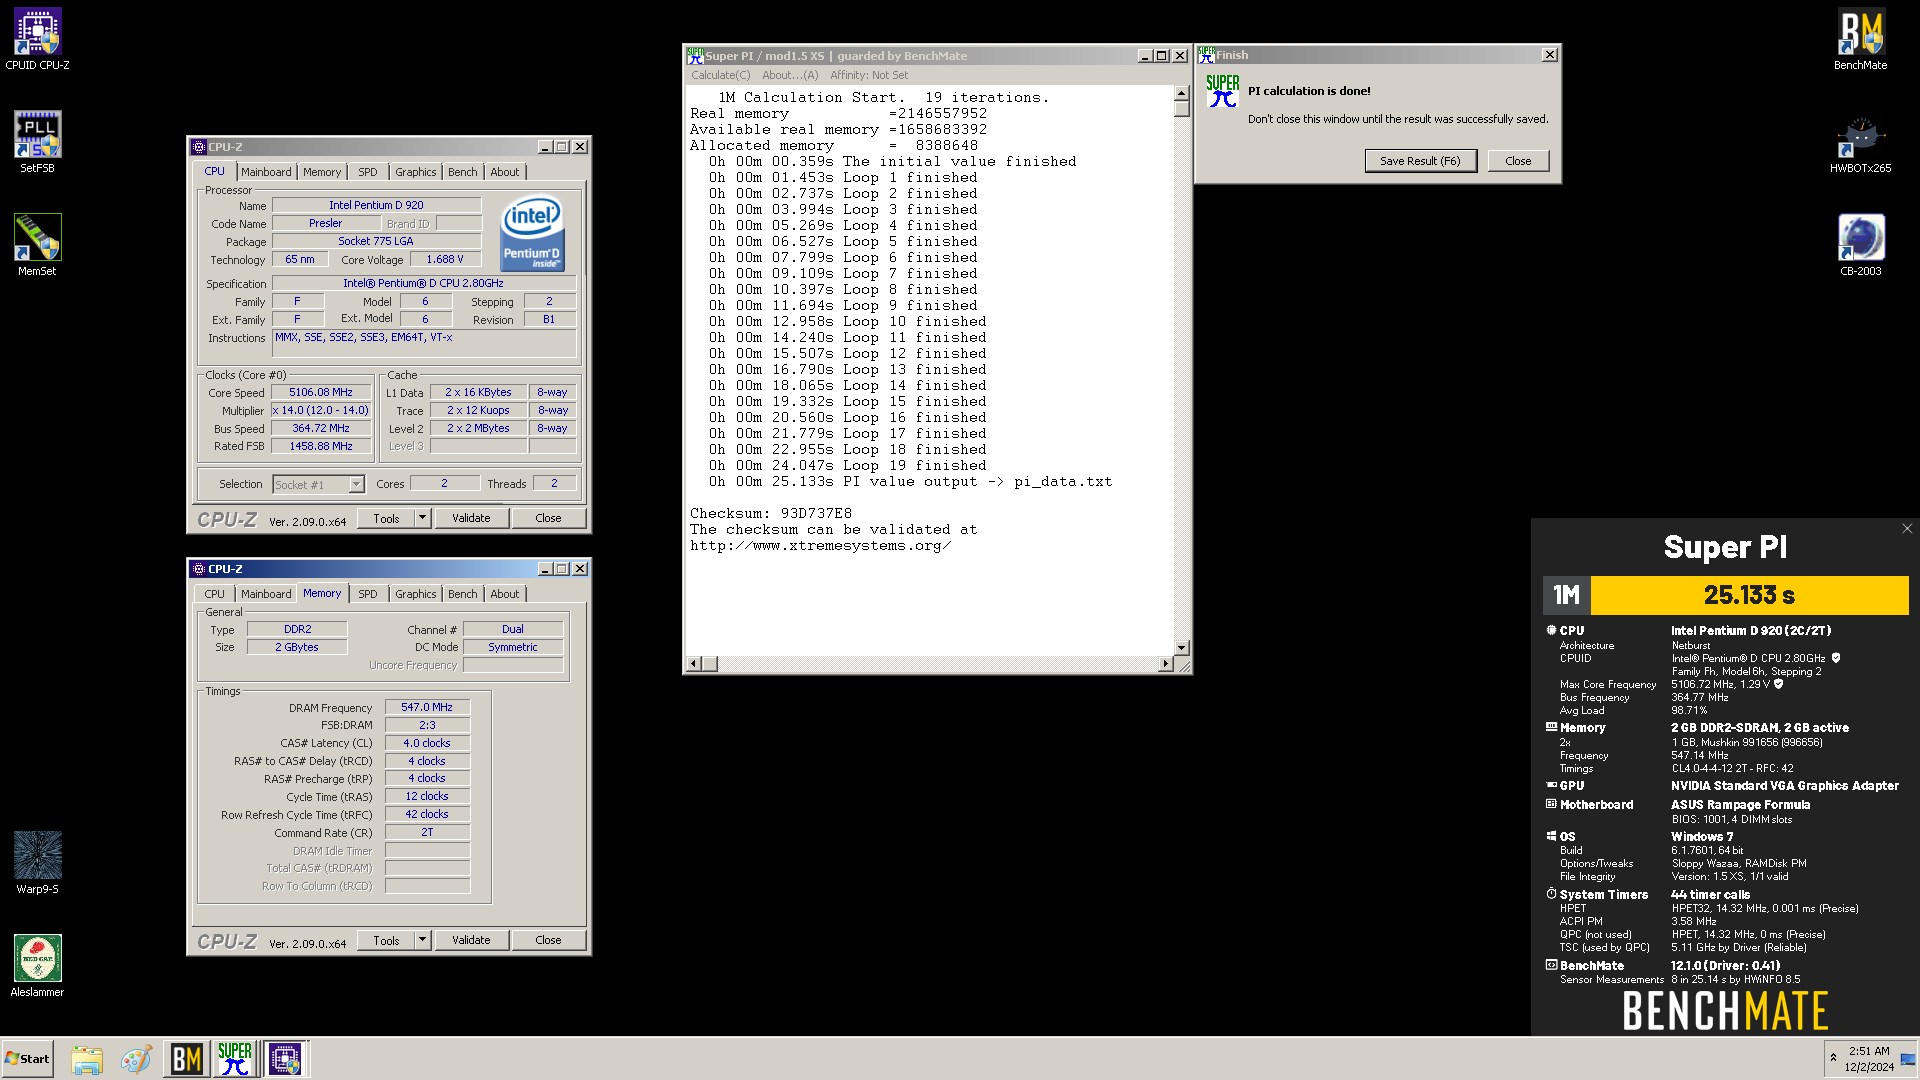Switch to CPU-Z in the taskbar
This screenshot has height=1080, width=1920.
(x=285, y=1059)
